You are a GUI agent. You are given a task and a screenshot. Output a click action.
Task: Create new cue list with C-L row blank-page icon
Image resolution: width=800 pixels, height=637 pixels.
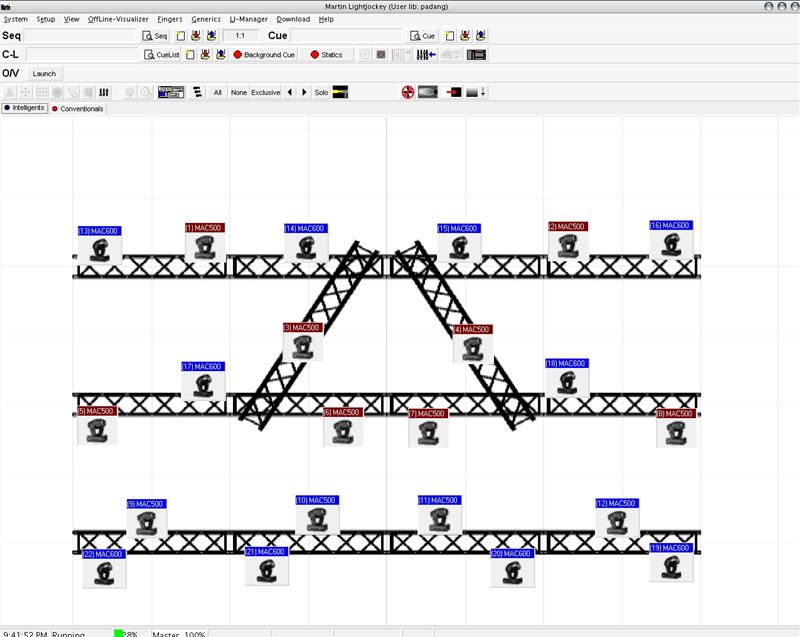190,55
